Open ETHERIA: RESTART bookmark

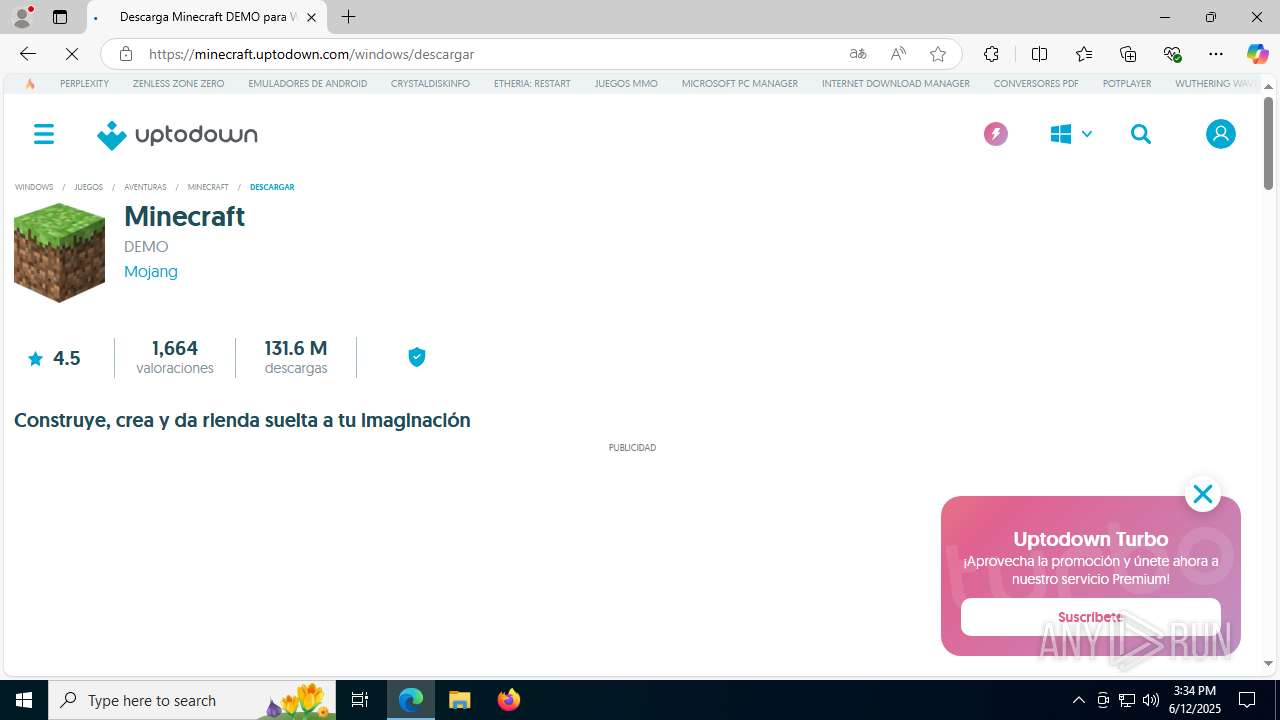pyautogui.click(x=532, y=84)
